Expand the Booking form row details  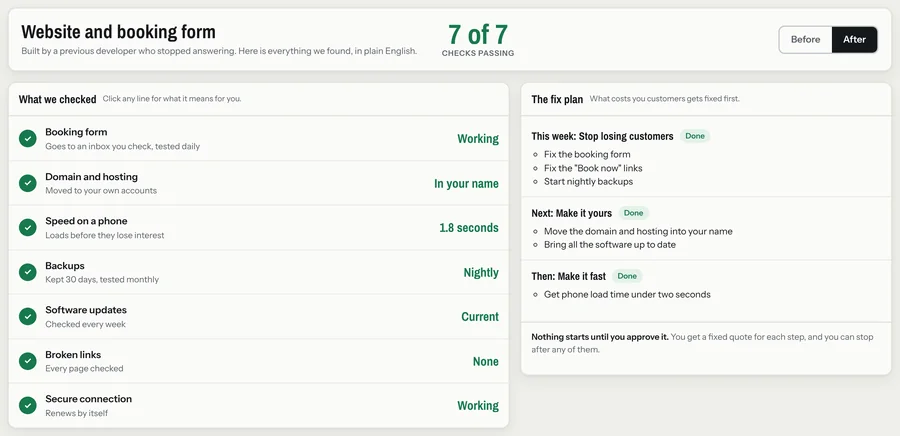(258, 138)
